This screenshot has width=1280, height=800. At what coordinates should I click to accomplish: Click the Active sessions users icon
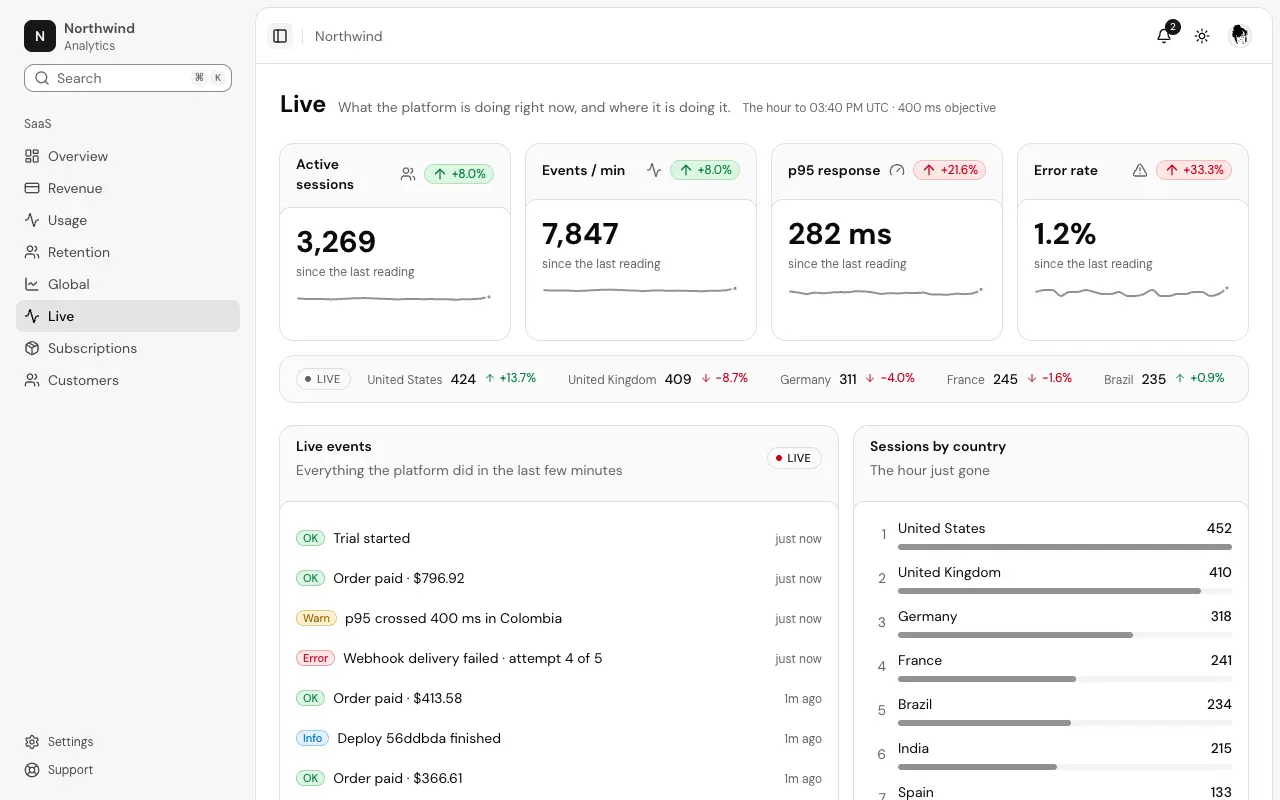pos(408,174)
